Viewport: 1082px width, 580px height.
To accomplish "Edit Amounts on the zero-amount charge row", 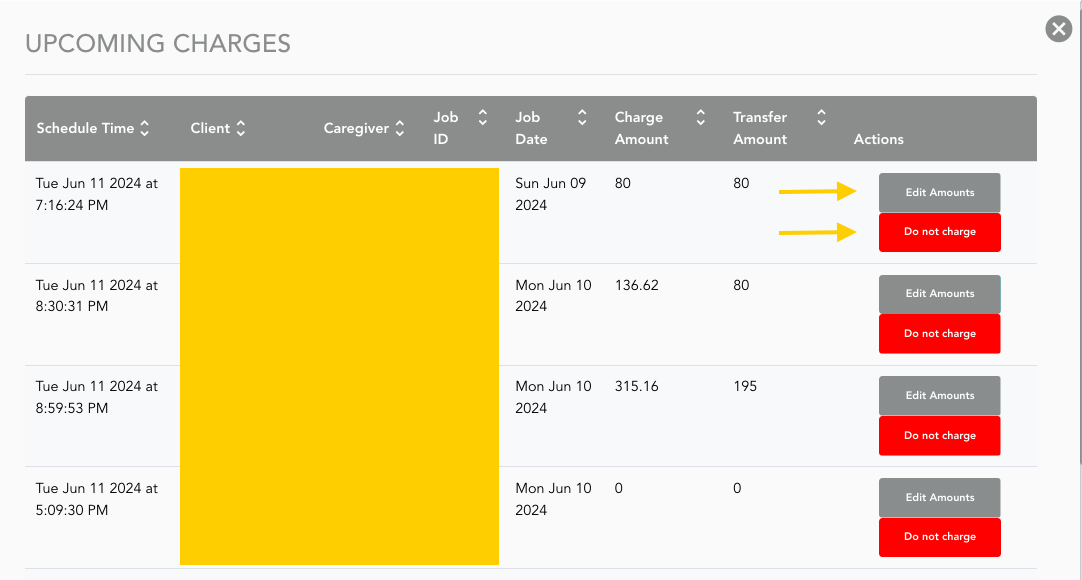I will click(939, 497).
